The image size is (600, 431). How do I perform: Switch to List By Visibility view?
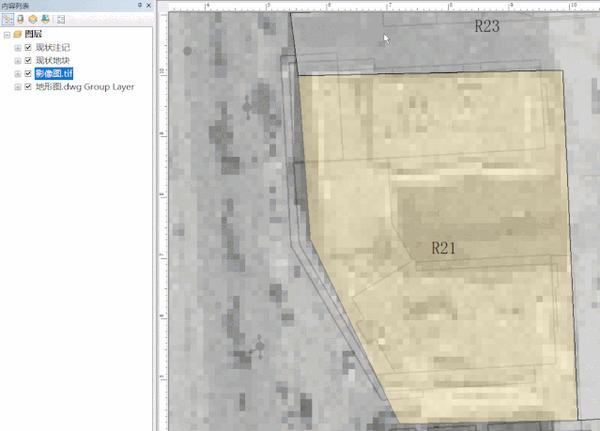[33, 19]
